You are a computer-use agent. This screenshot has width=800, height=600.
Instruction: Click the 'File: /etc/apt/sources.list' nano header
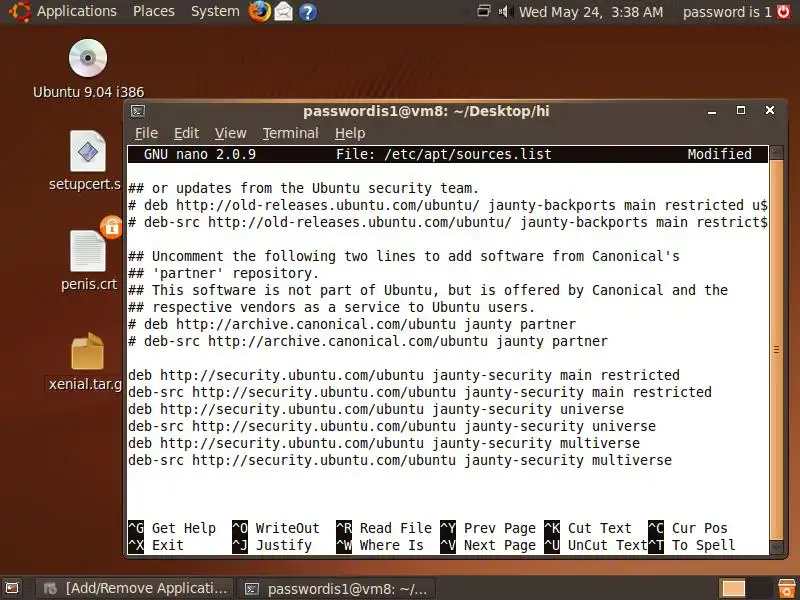[x=443, y=155]
